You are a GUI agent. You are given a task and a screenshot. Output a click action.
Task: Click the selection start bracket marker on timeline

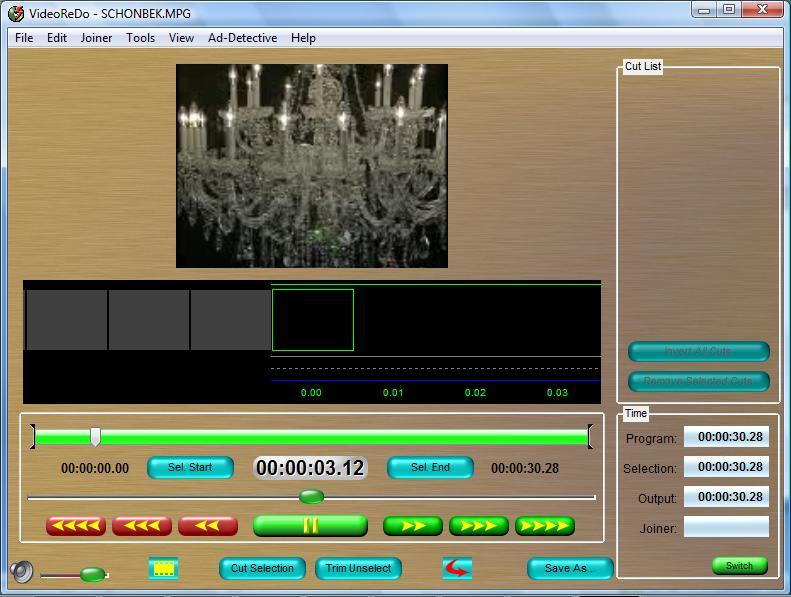tap(33, 437)
